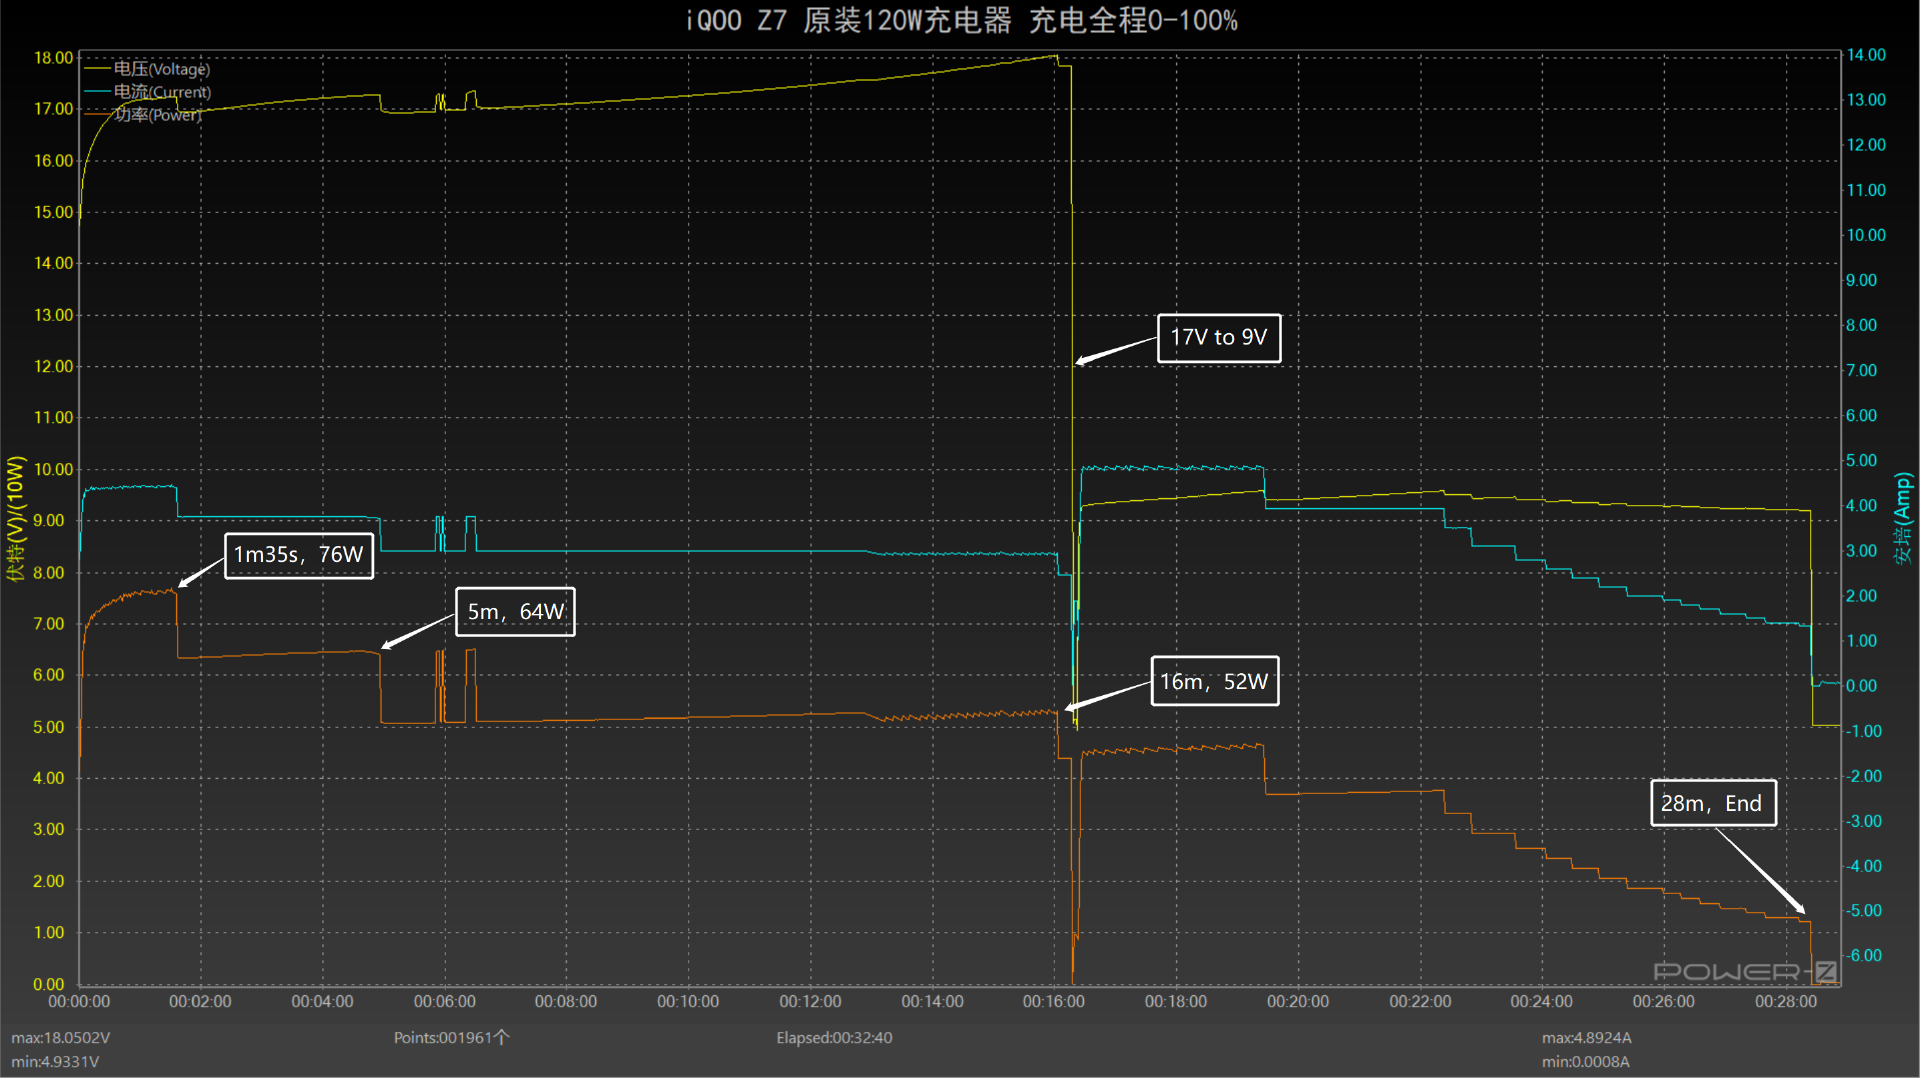Click the min:4.9331V voltage readout
Viewport: 1920px width, 1078px height.
pos(55,1062)
